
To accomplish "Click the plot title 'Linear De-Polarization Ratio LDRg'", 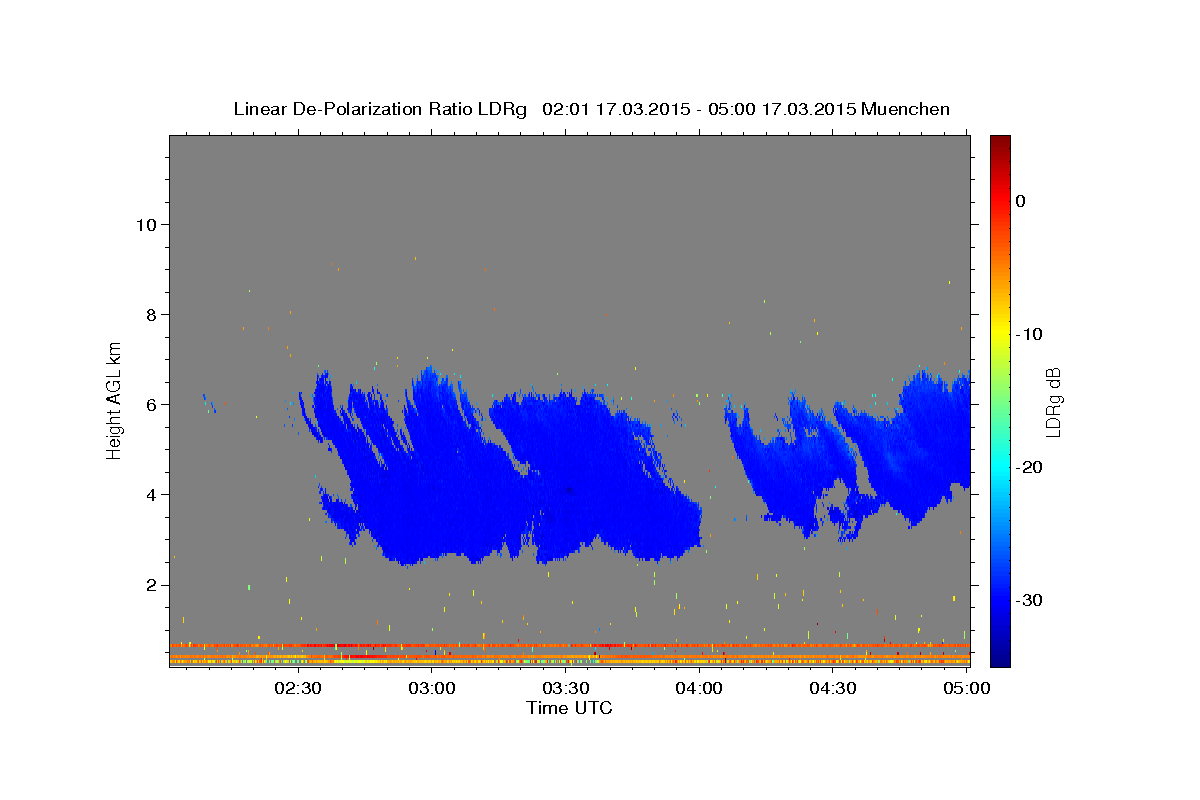I will coord(380,109).
